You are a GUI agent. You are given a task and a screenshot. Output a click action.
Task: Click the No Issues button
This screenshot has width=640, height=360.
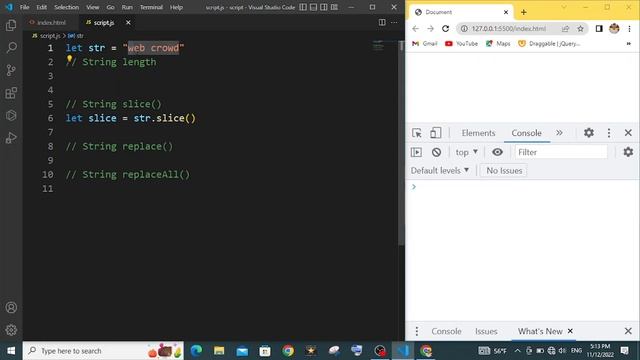tap(504, 170)
